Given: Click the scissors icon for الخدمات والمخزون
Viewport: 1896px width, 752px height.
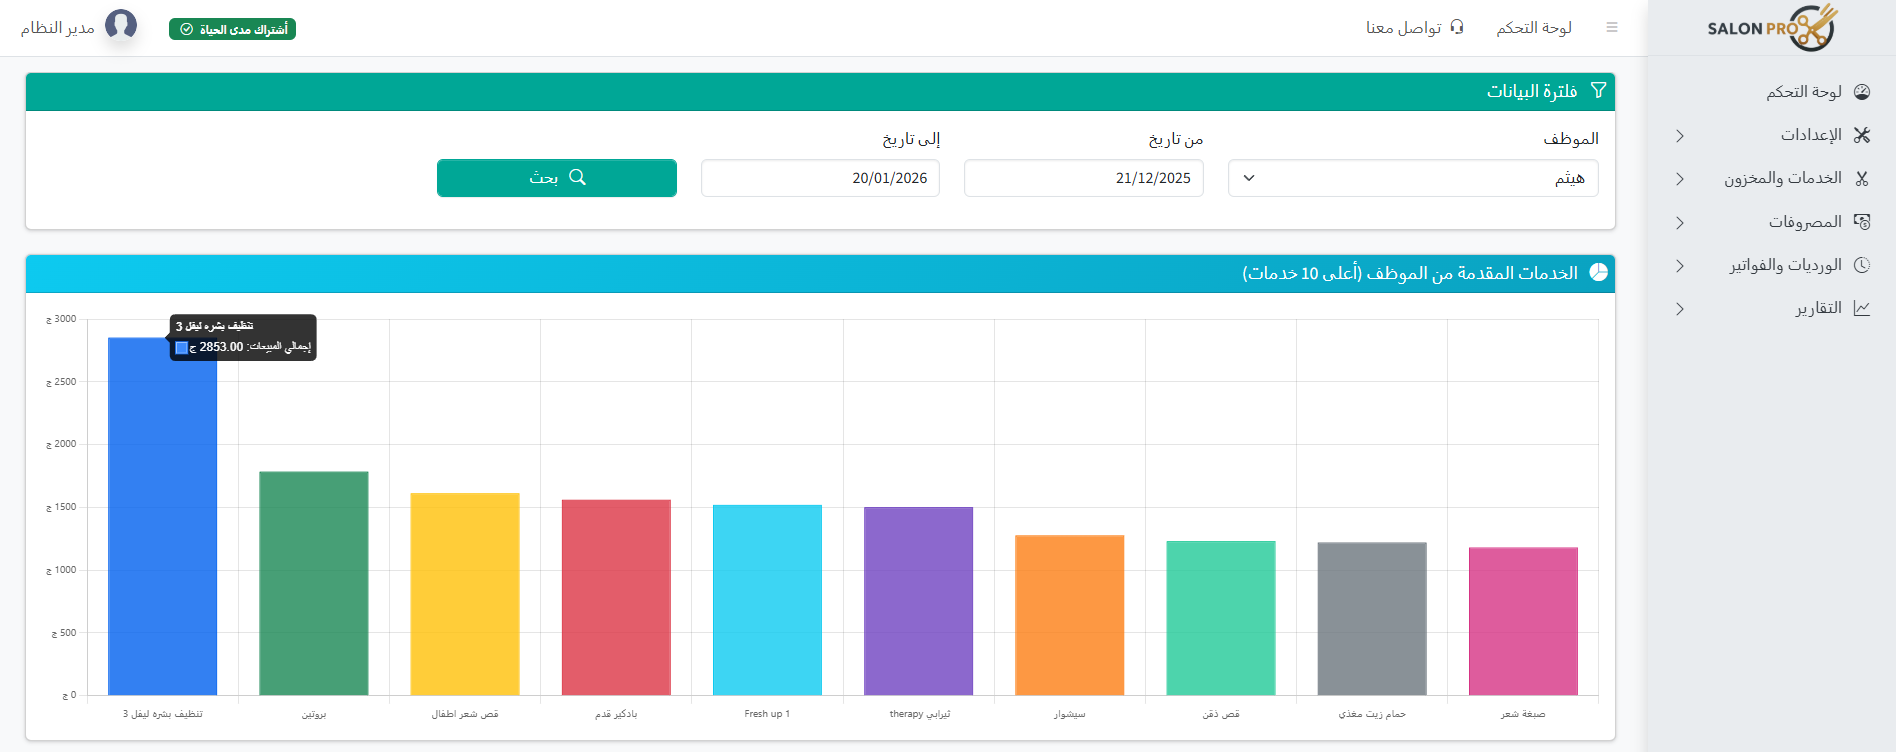Looking at the screenshot, I should [1861, 179].
